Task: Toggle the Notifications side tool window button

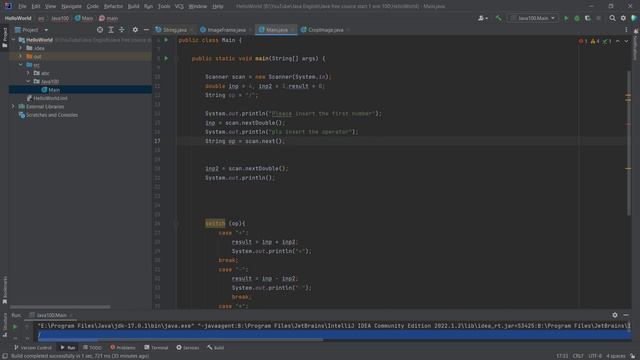Action: tap(636, 45)
